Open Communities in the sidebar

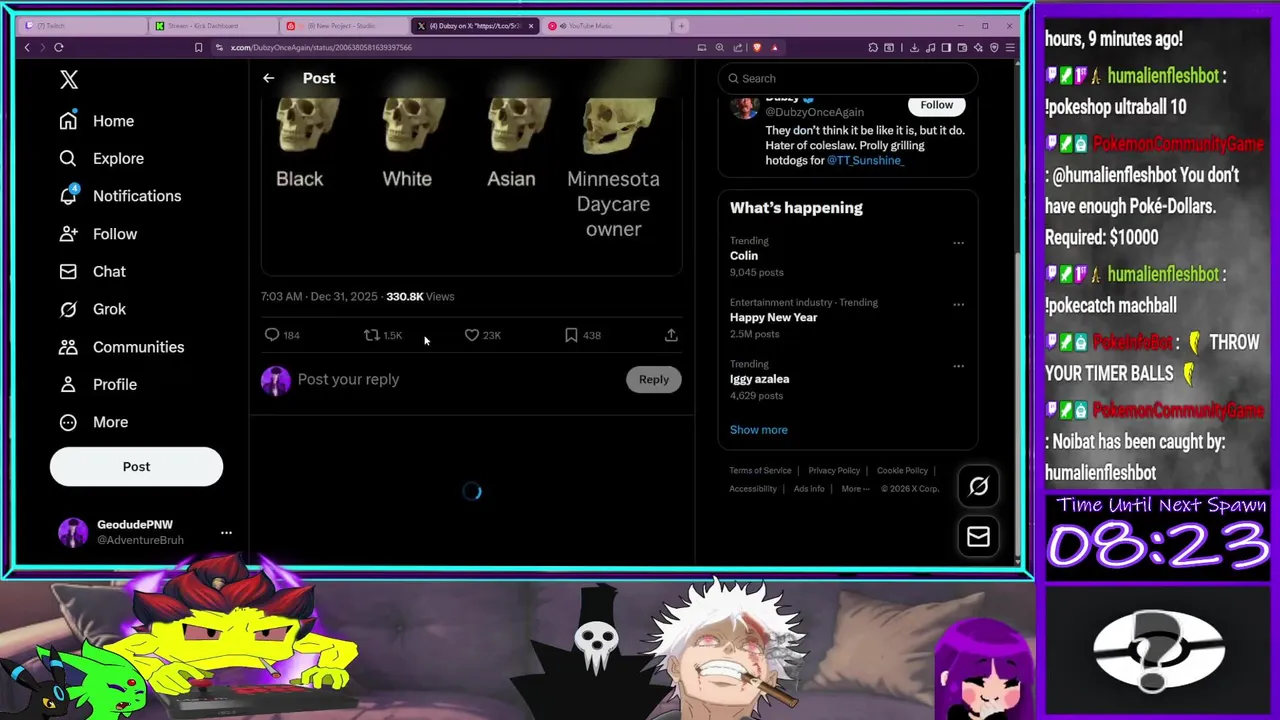coord(122,347)
